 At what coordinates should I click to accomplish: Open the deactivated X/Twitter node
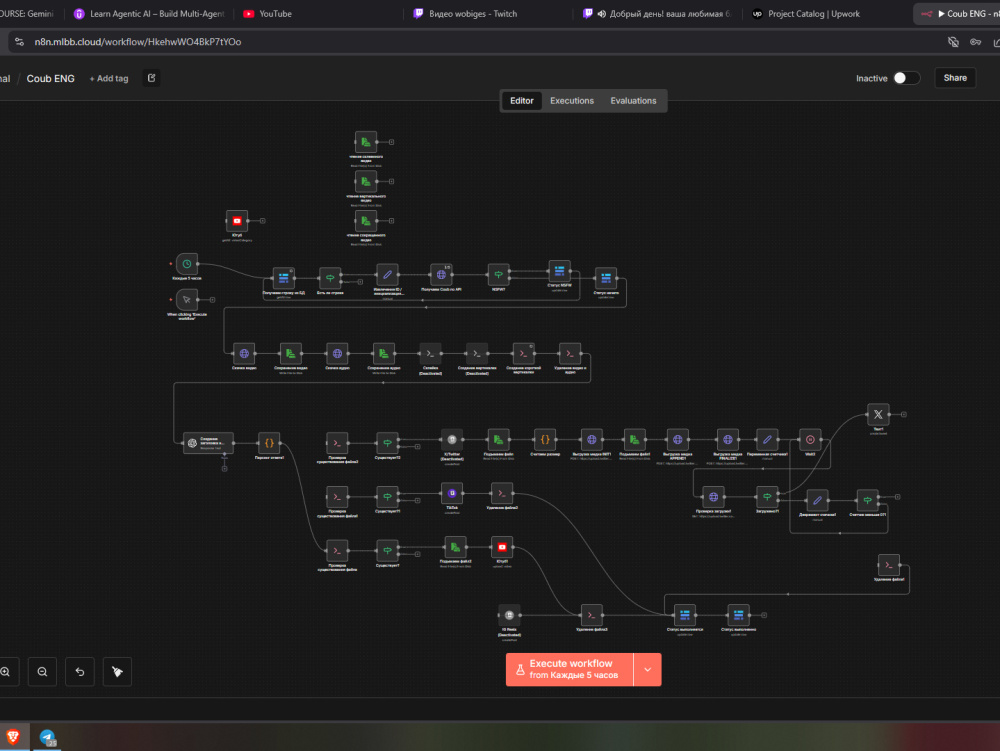click(x=452, y=439)
